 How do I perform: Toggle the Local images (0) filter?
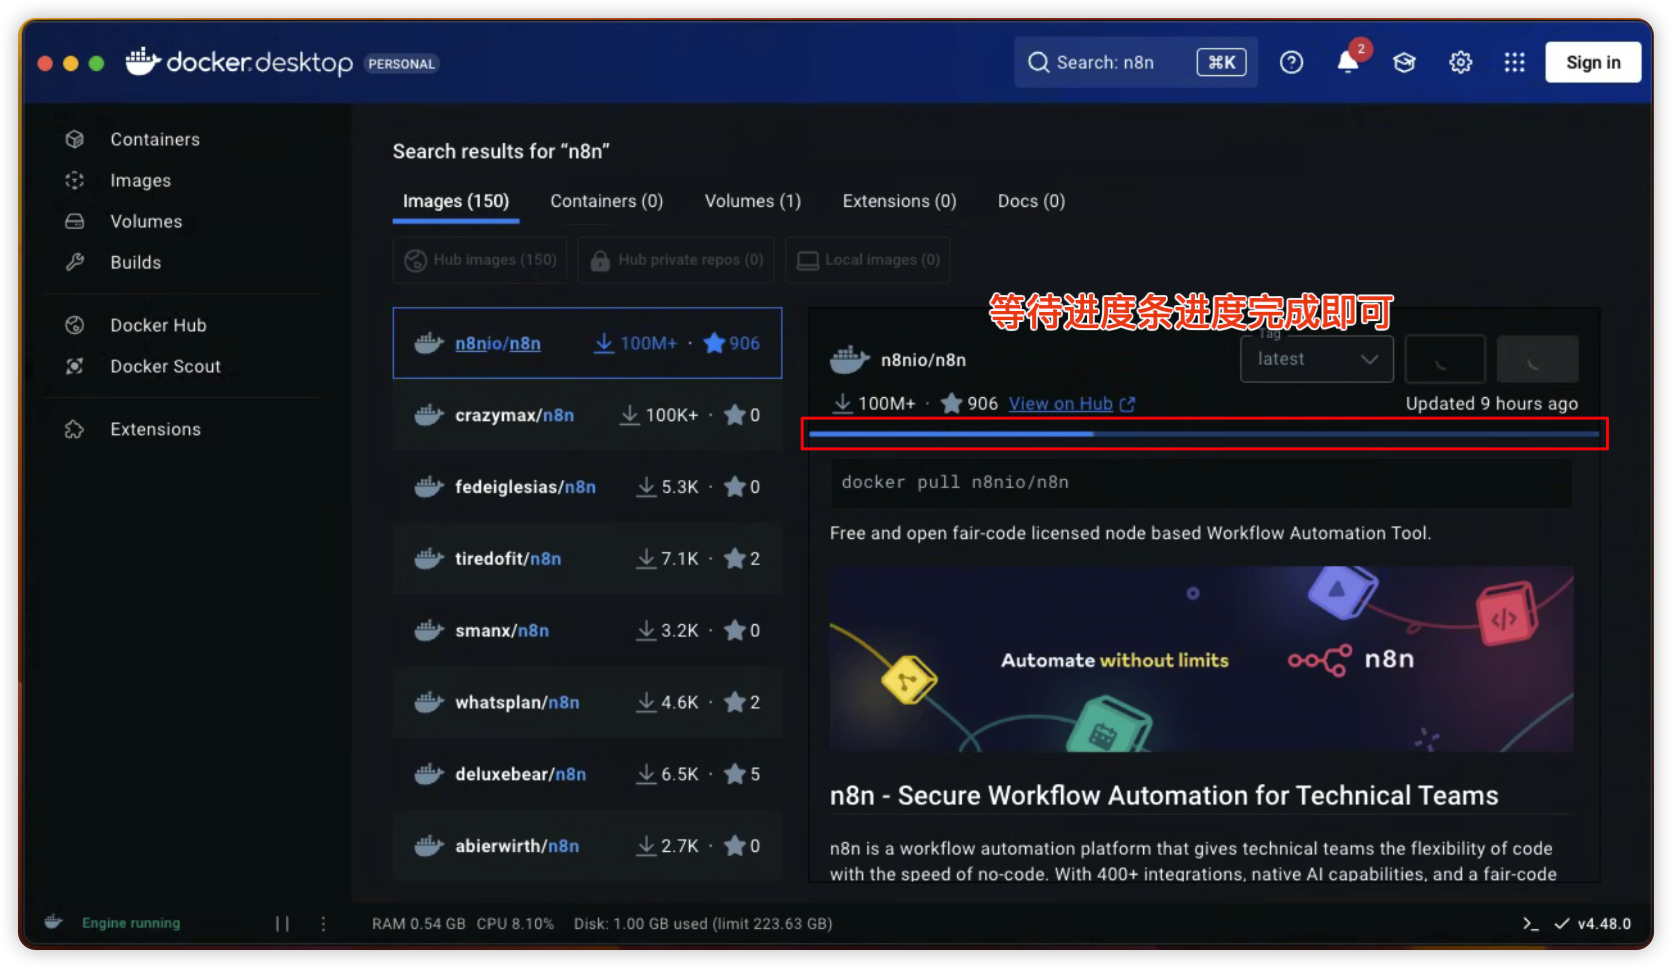(867, 260)
